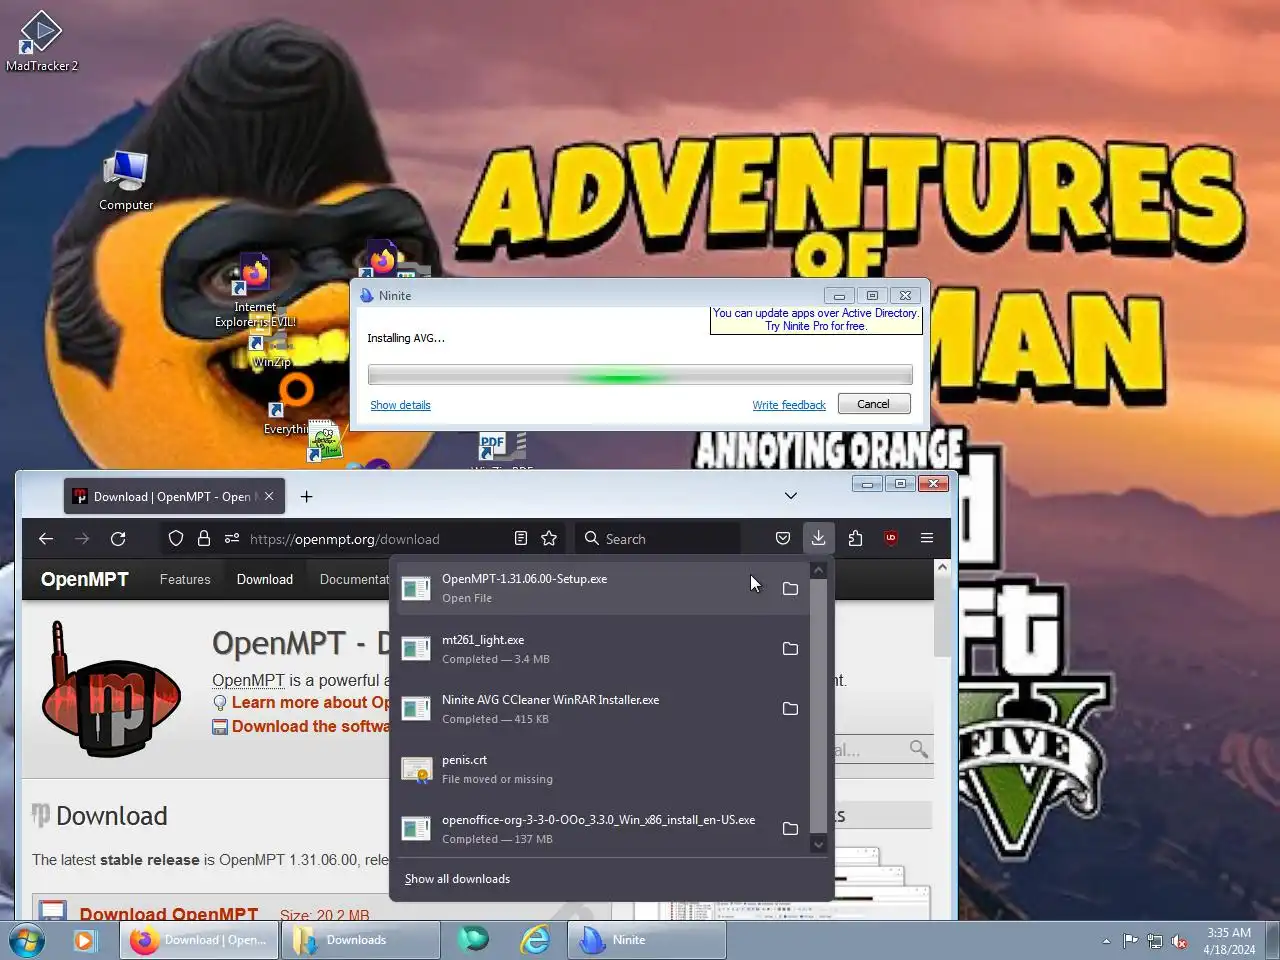Click the Ninite installation progress bar
Screen dimensions: 1280x960
pyautogui.click(x=640, y=375)
